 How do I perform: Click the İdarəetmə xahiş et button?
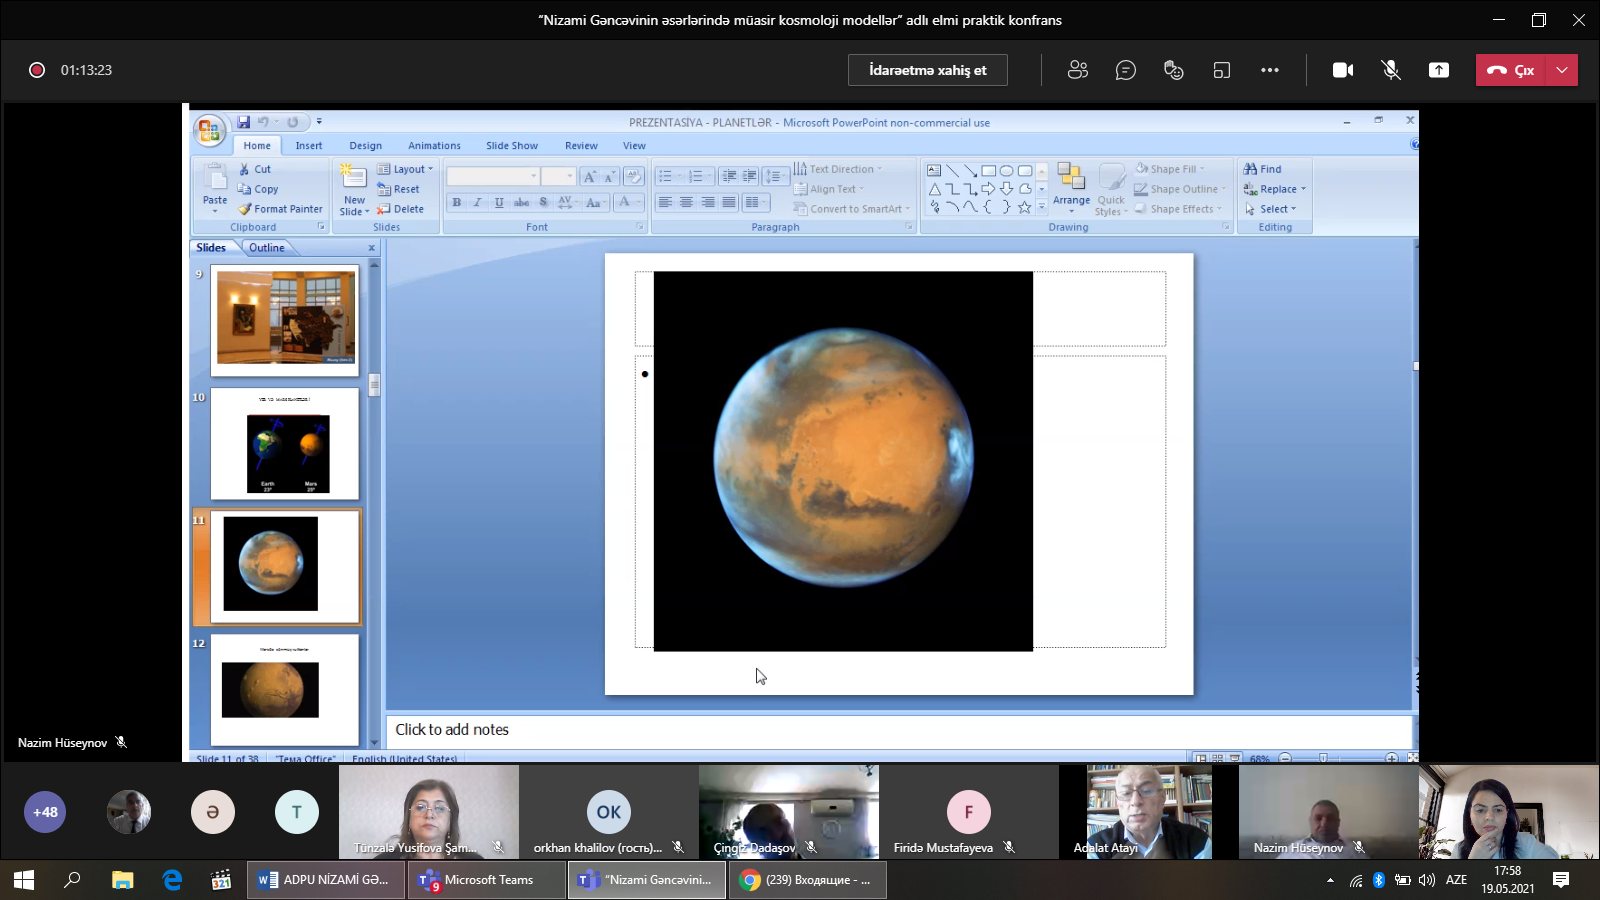tap(927, 70)
